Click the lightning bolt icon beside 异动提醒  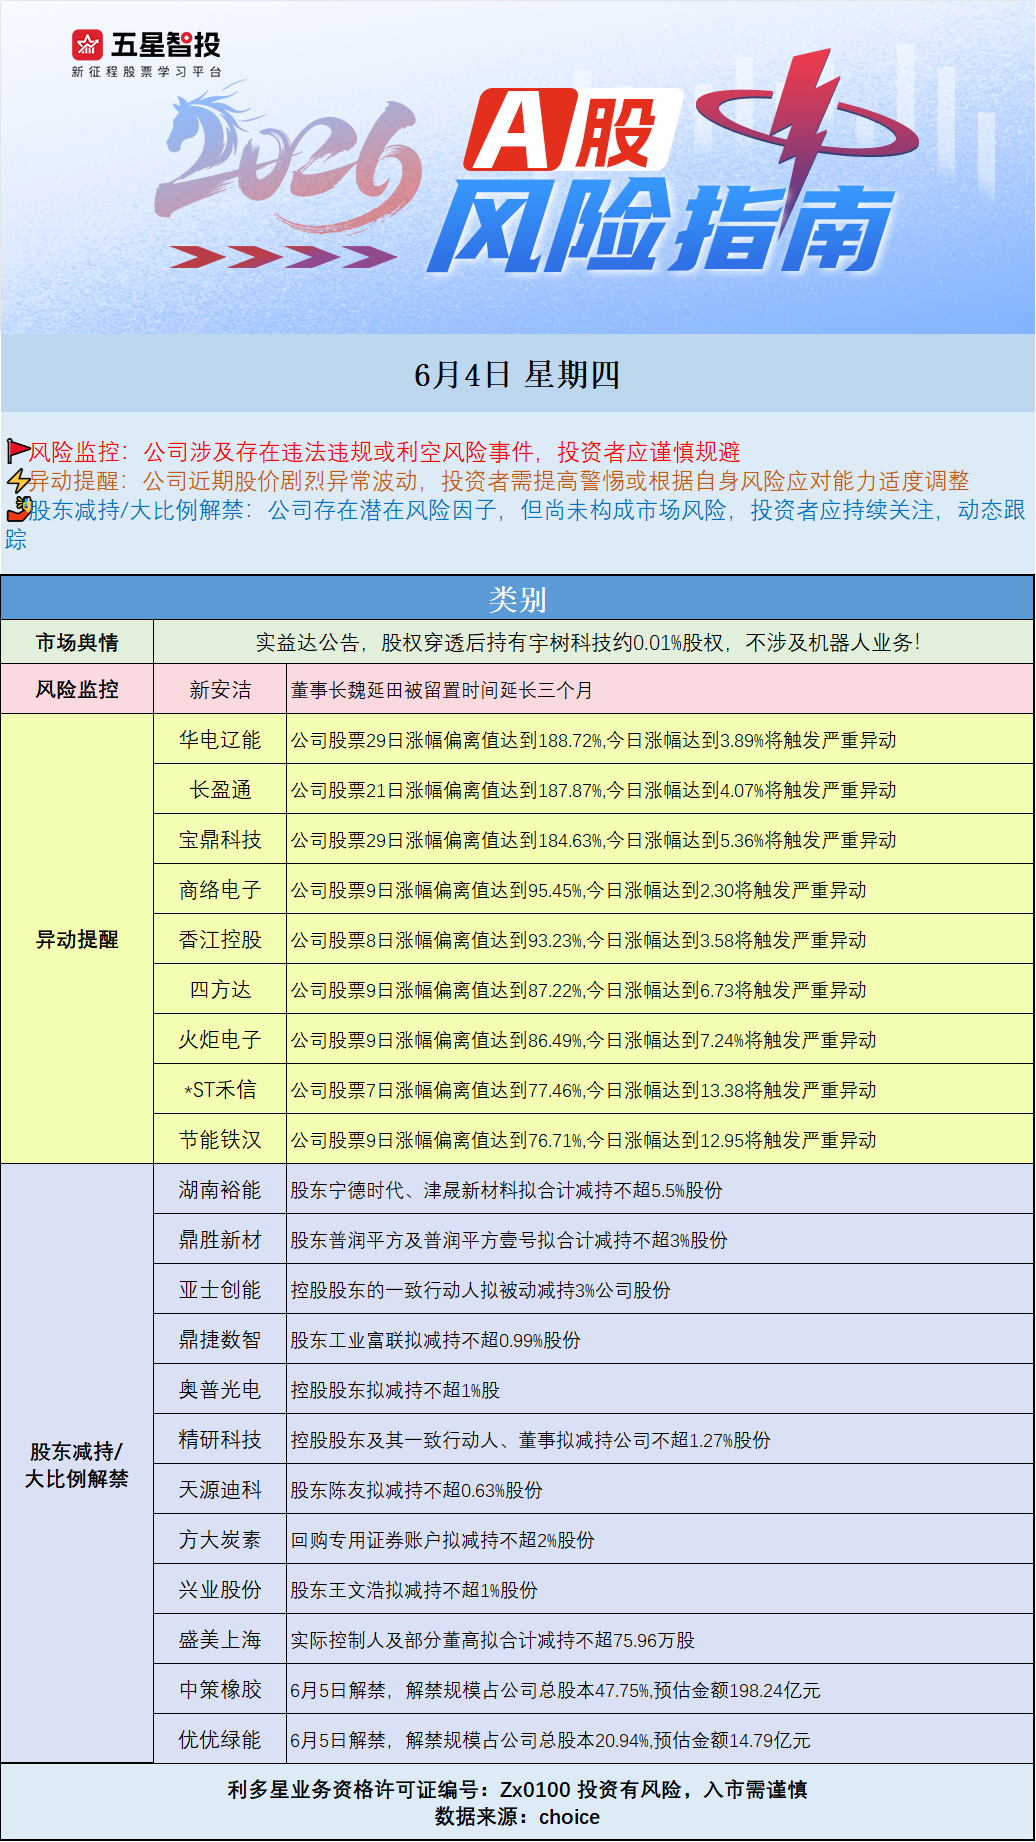[x=18, y=481]
